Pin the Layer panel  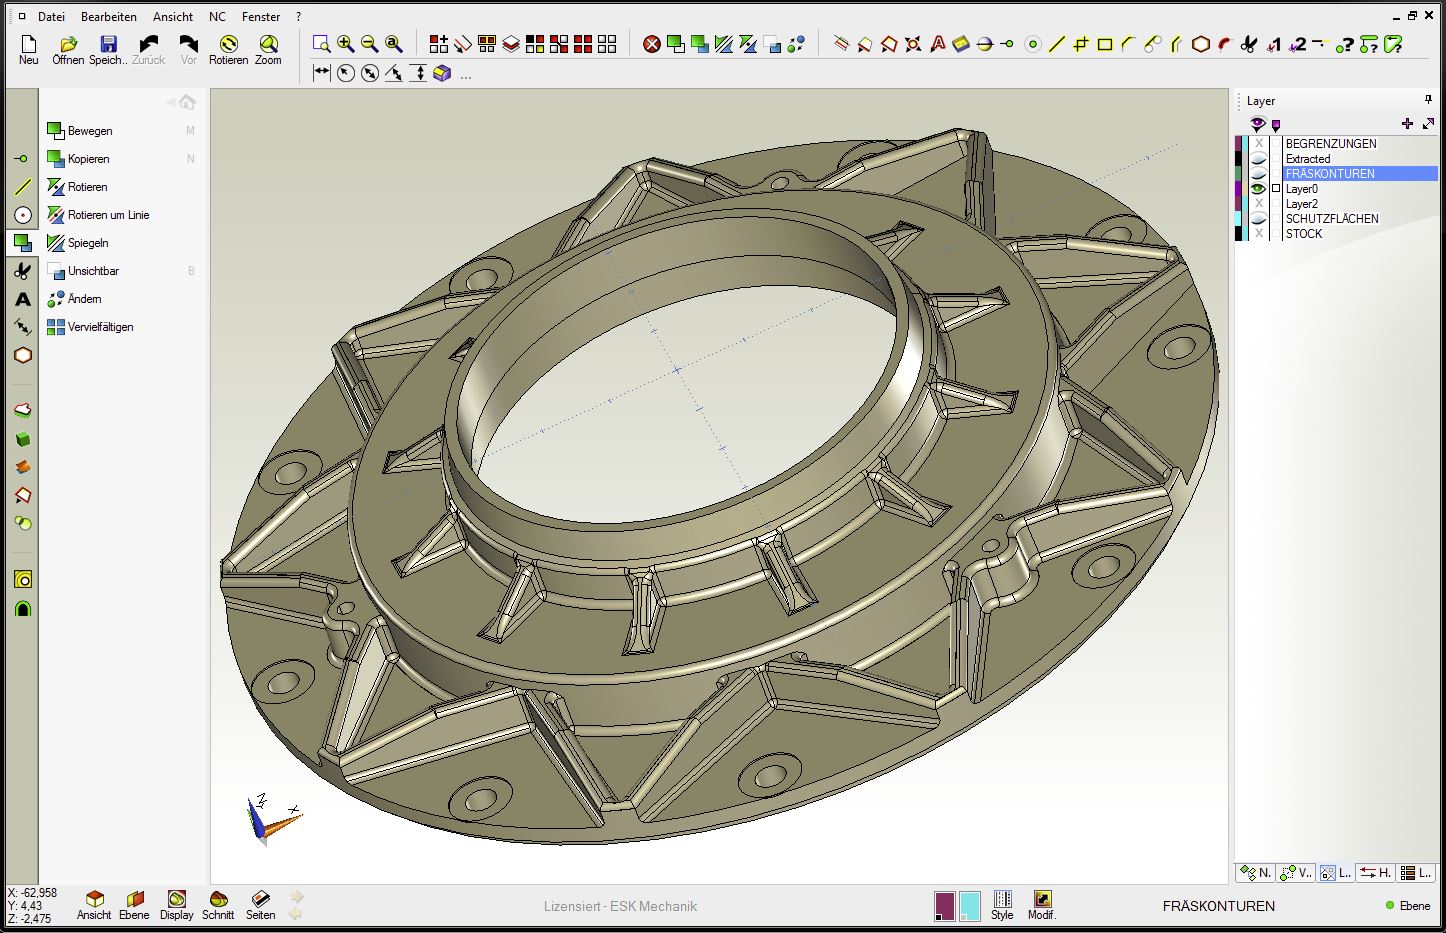pyautogui.click(x=1428, y=99)
